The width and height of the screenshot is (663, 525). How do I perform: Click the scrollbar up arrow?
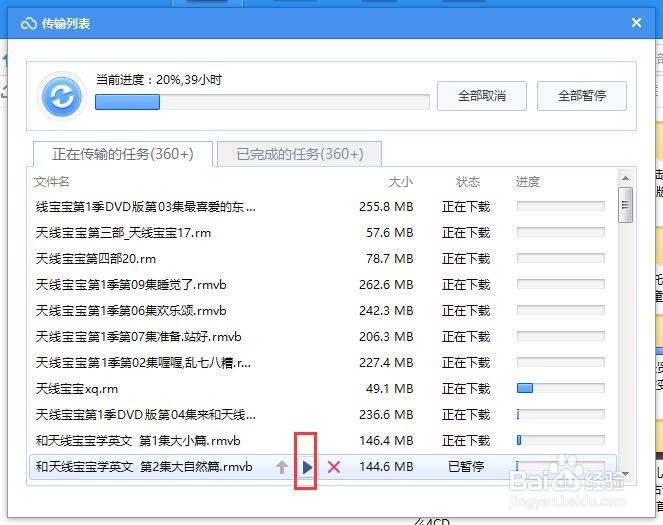click(625, 178)
